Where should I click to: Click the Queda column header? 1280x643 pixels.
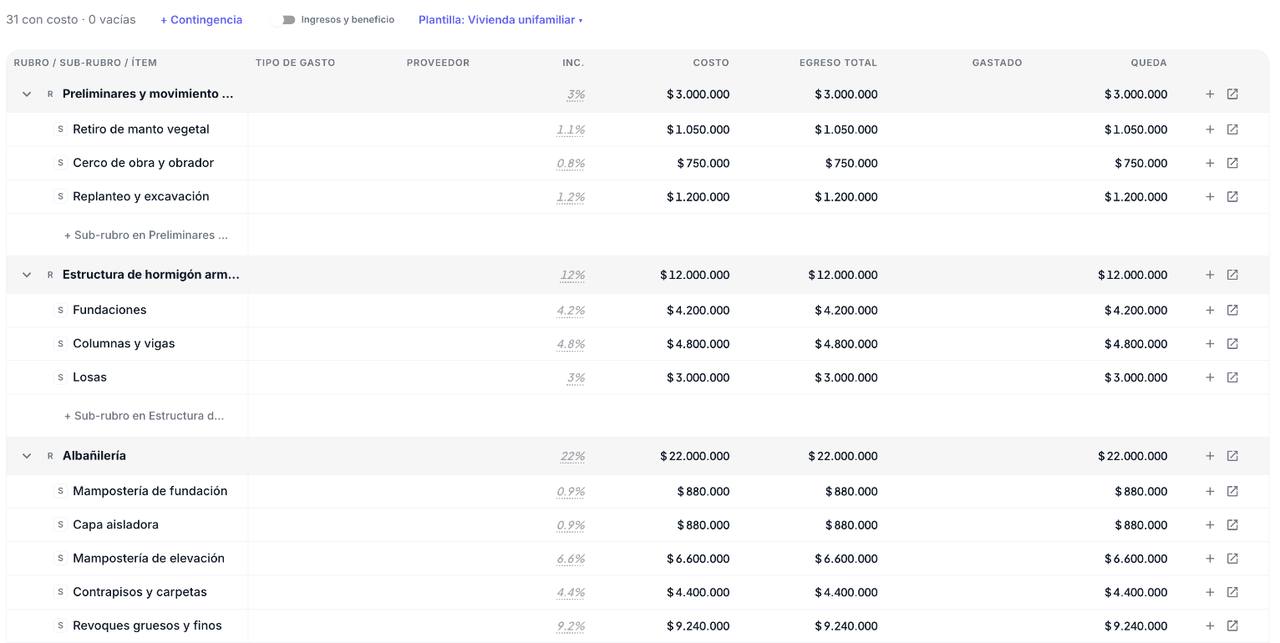(x=1149, y=63)
